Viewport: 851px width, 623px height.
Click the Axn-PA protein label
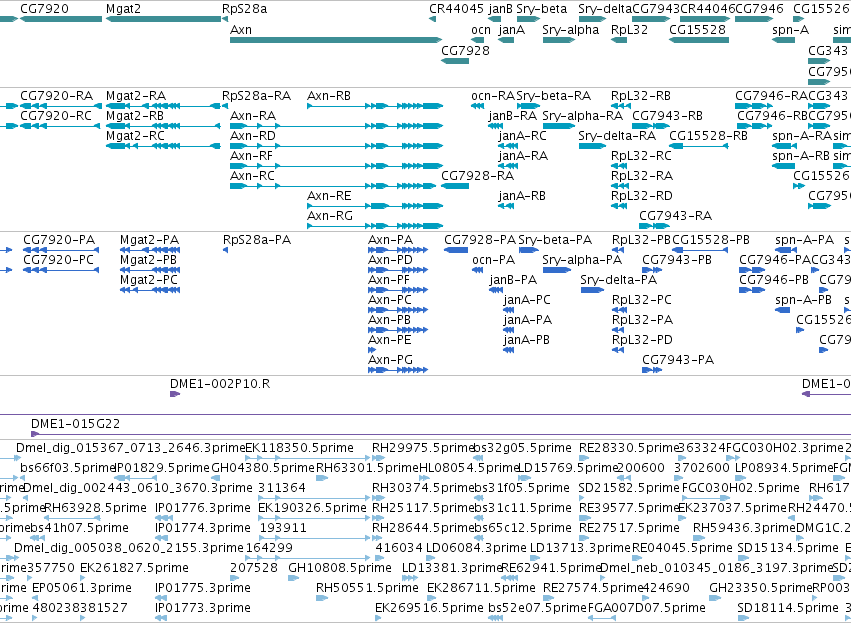tap(390, 240)
